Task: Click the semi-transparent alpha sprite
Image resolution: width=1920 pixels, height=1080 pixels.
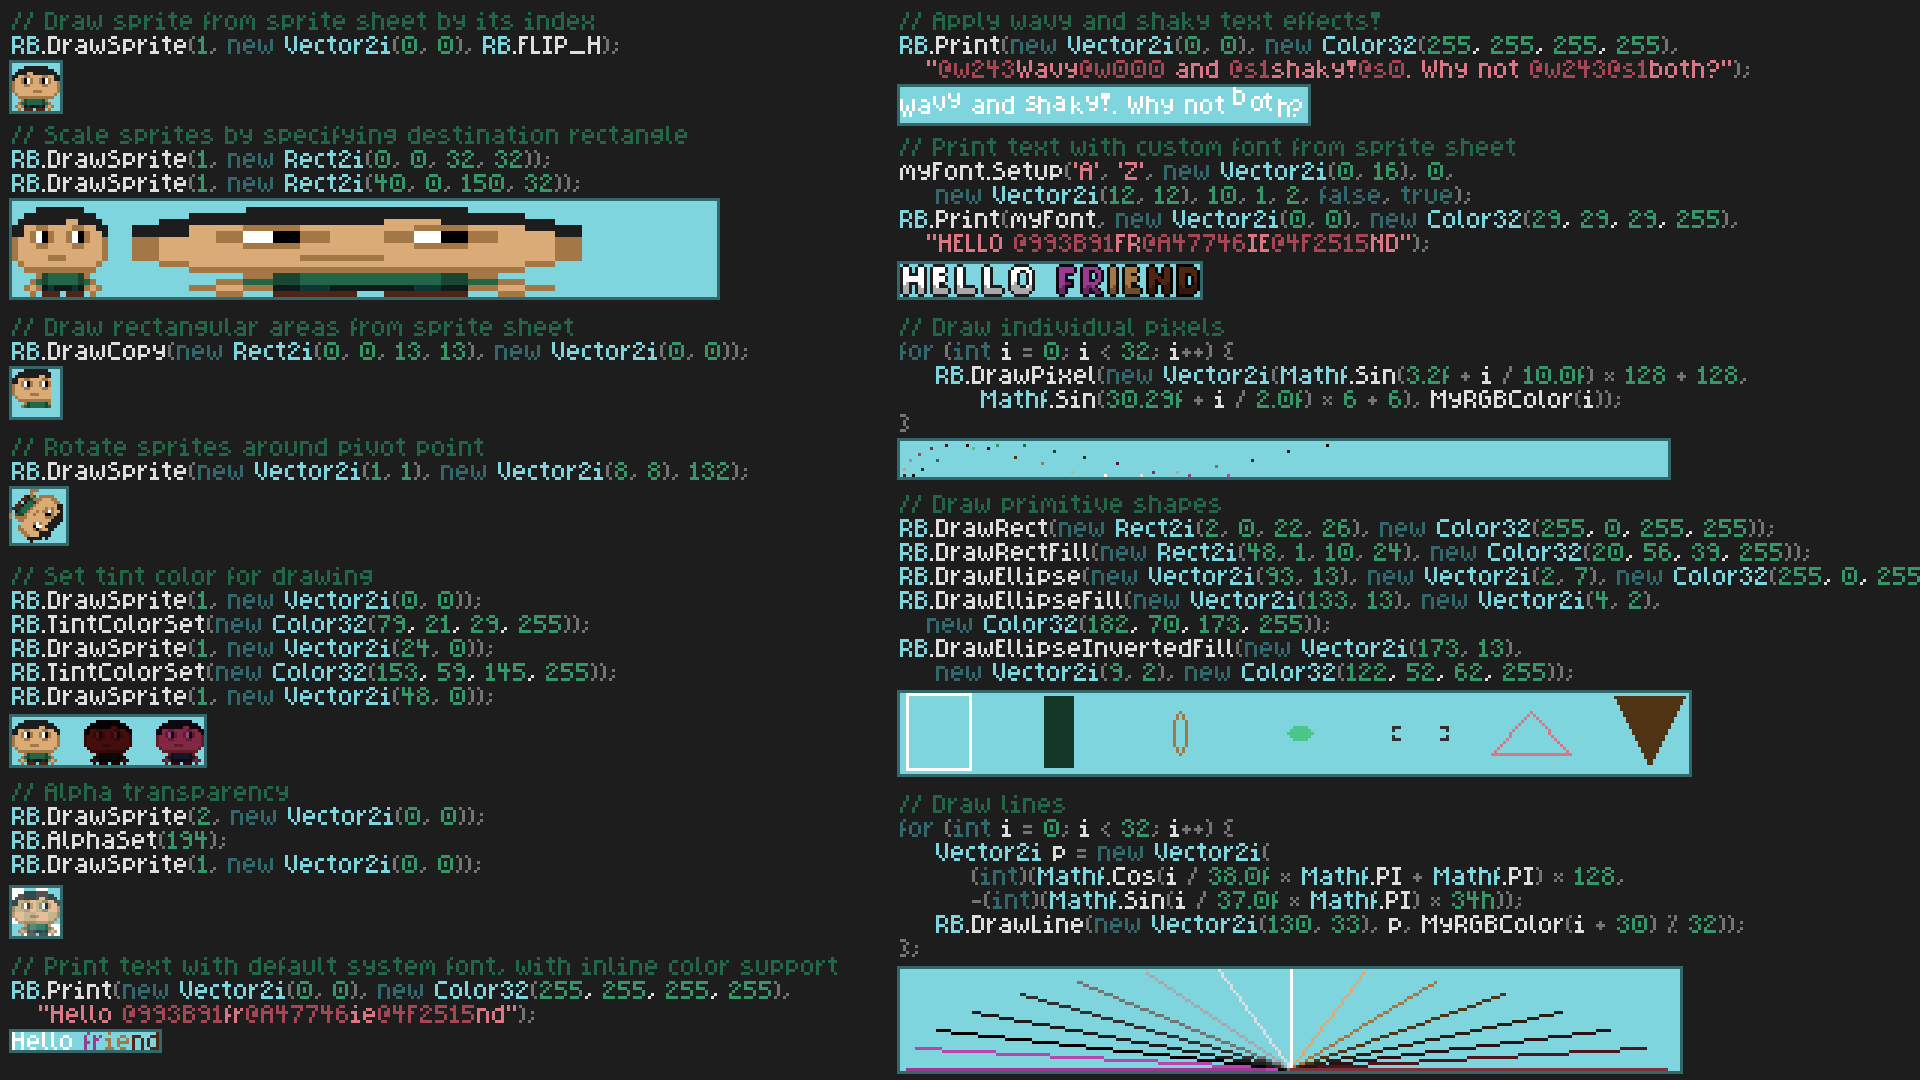Action: pos(35,913)
